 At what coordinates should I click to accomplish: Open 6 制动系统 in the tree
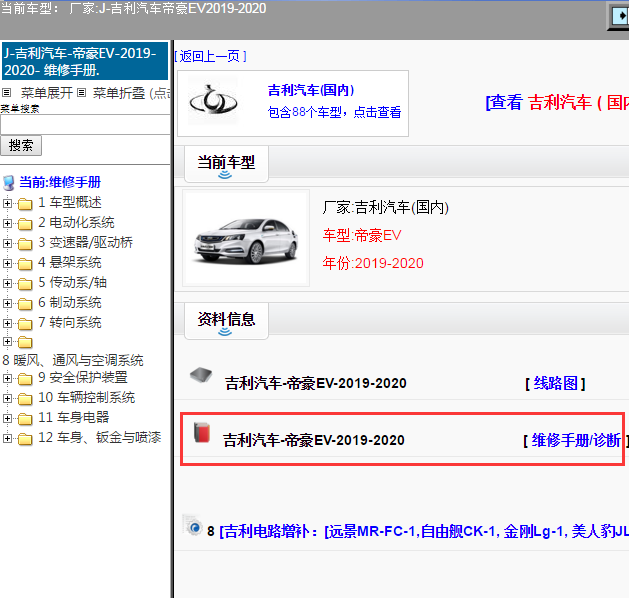pyautogui.click(x=70, y=302)
